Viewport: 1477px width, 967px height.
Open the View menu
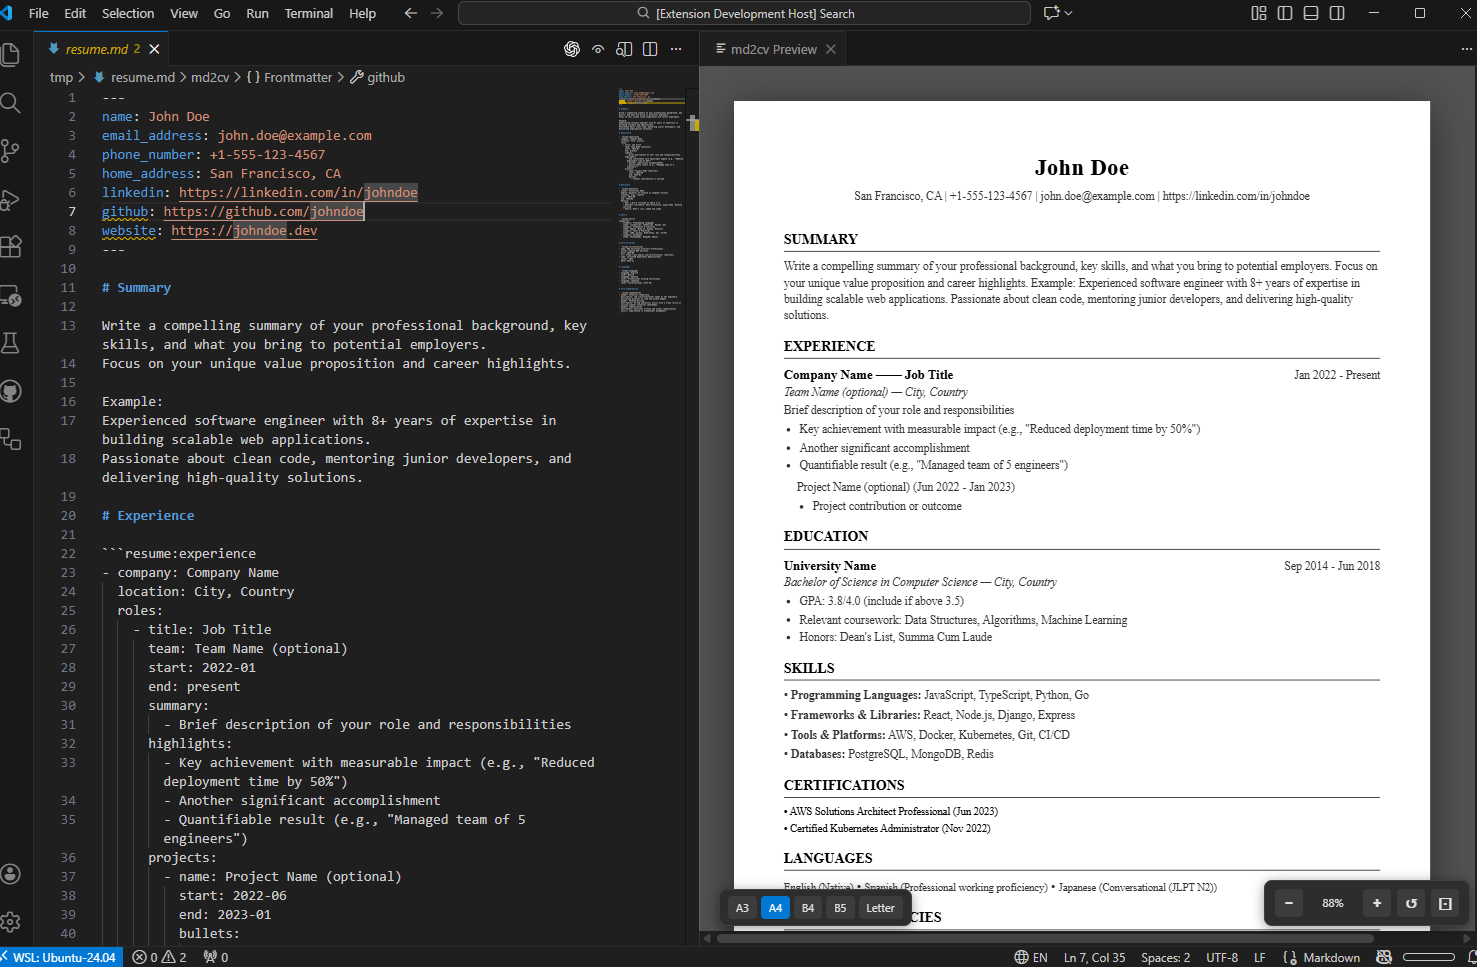184,13
